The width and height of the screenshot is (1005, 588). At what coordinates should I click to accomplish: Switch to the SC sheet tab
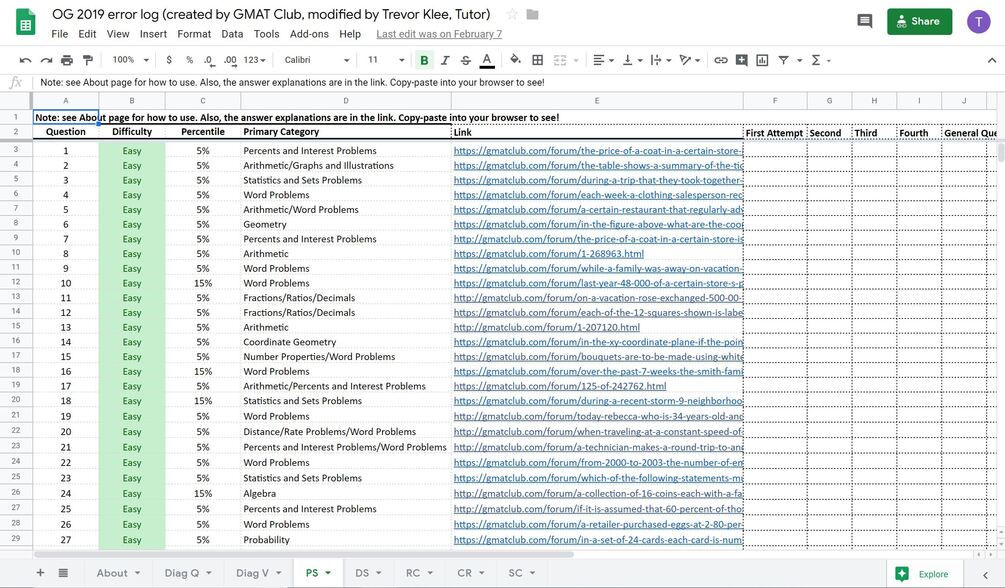pos(522,573)
